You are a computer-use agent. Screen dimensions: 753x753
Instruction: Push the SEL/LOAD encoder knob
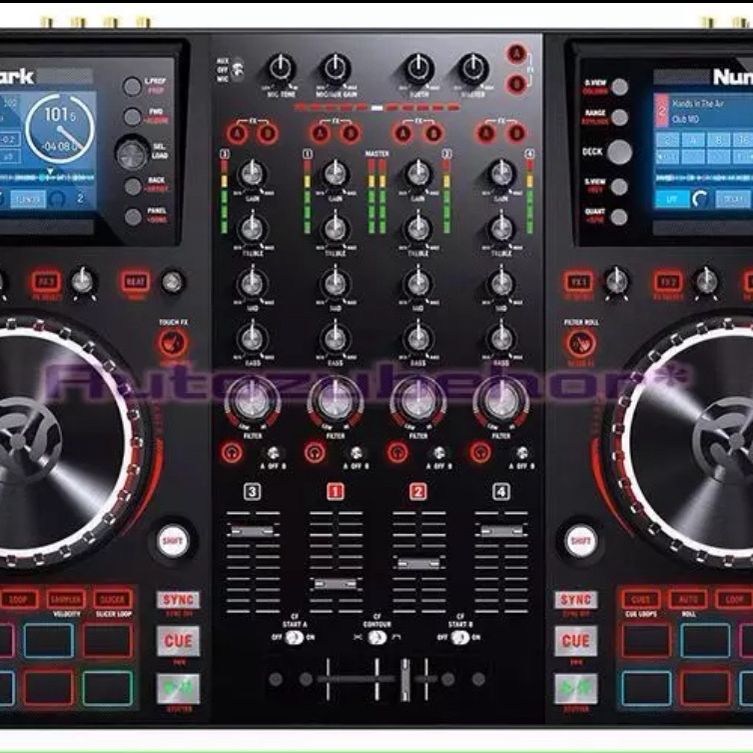click(132, 154)
